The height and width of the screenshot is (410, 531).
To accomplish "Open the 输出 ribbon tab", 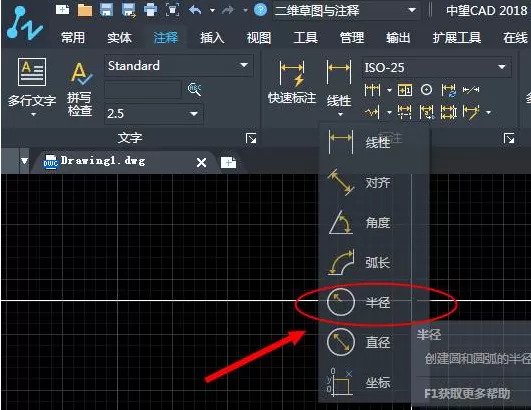I will point(398,37).
